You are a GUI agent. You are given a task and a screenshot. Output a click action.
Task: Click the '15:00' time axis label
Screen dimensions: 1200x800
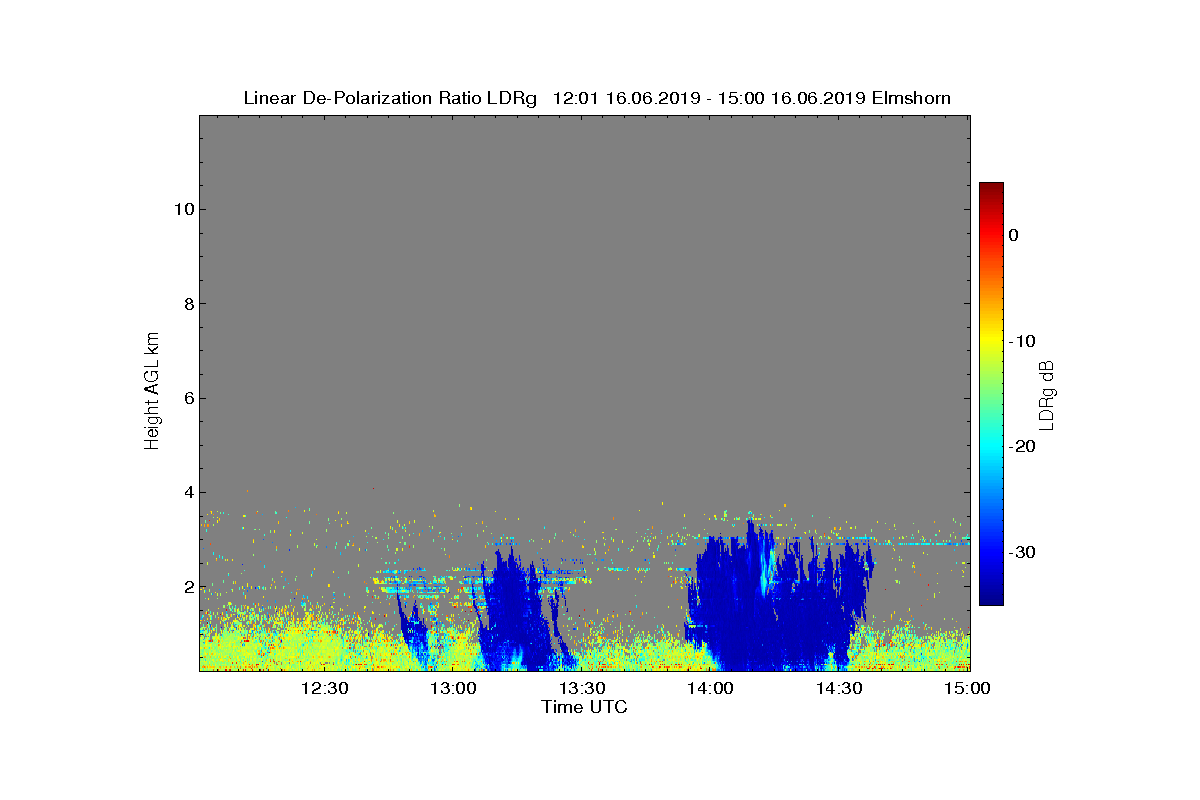968,688
